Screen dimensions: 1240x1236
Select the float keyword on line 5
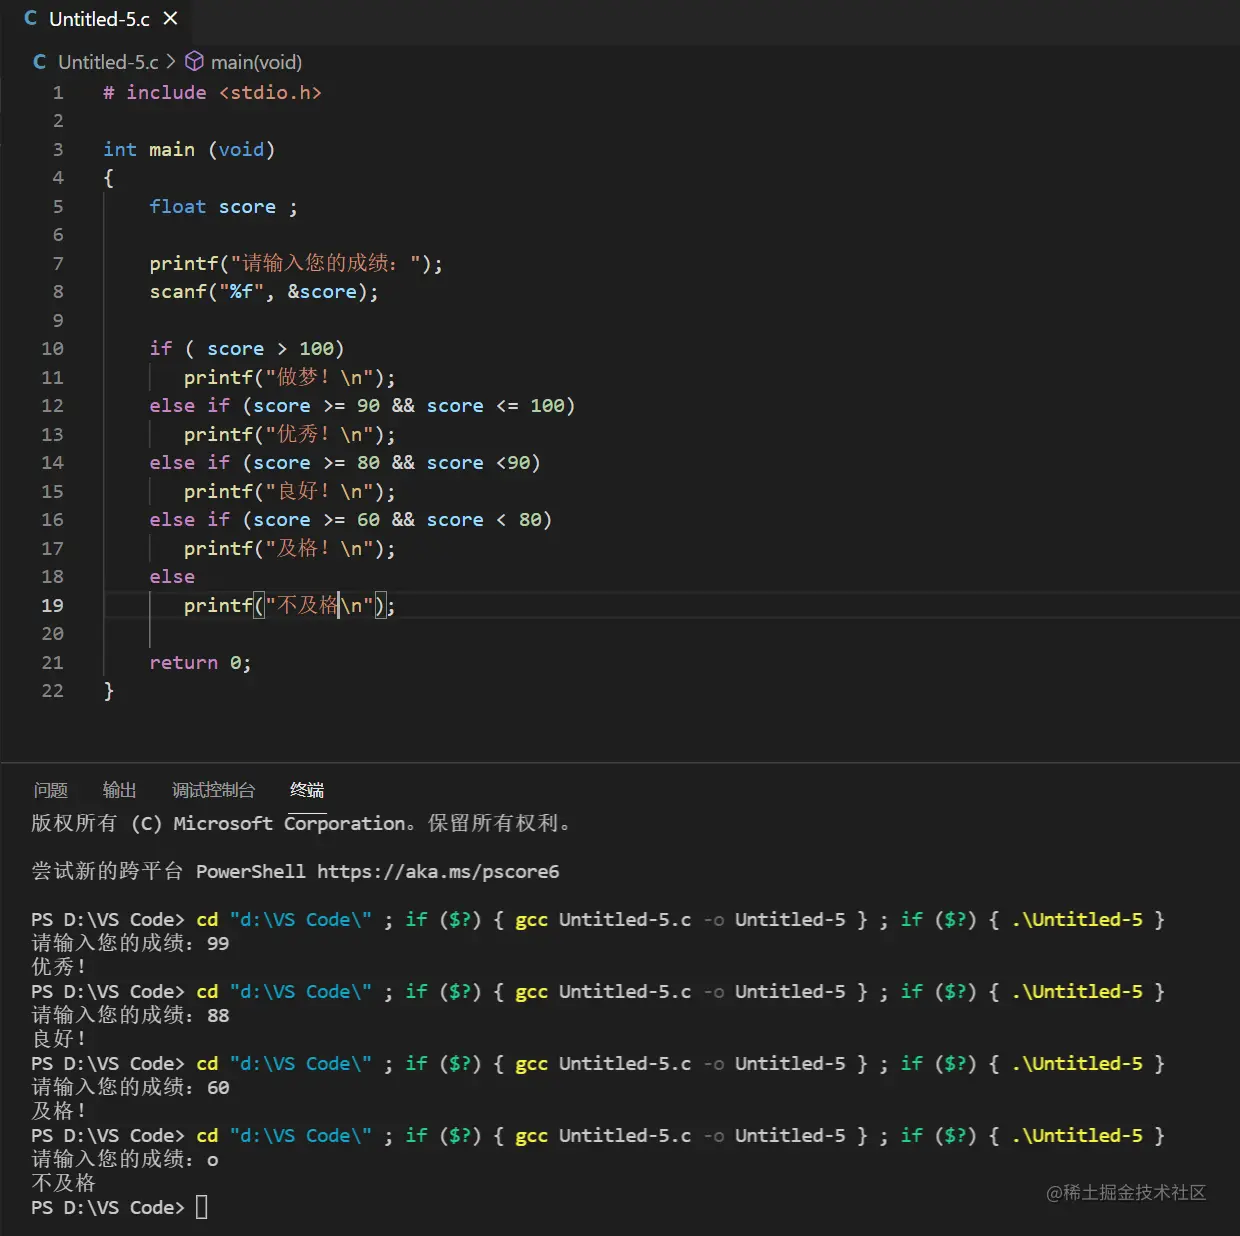pyautogui.click(x=177, y=206)
